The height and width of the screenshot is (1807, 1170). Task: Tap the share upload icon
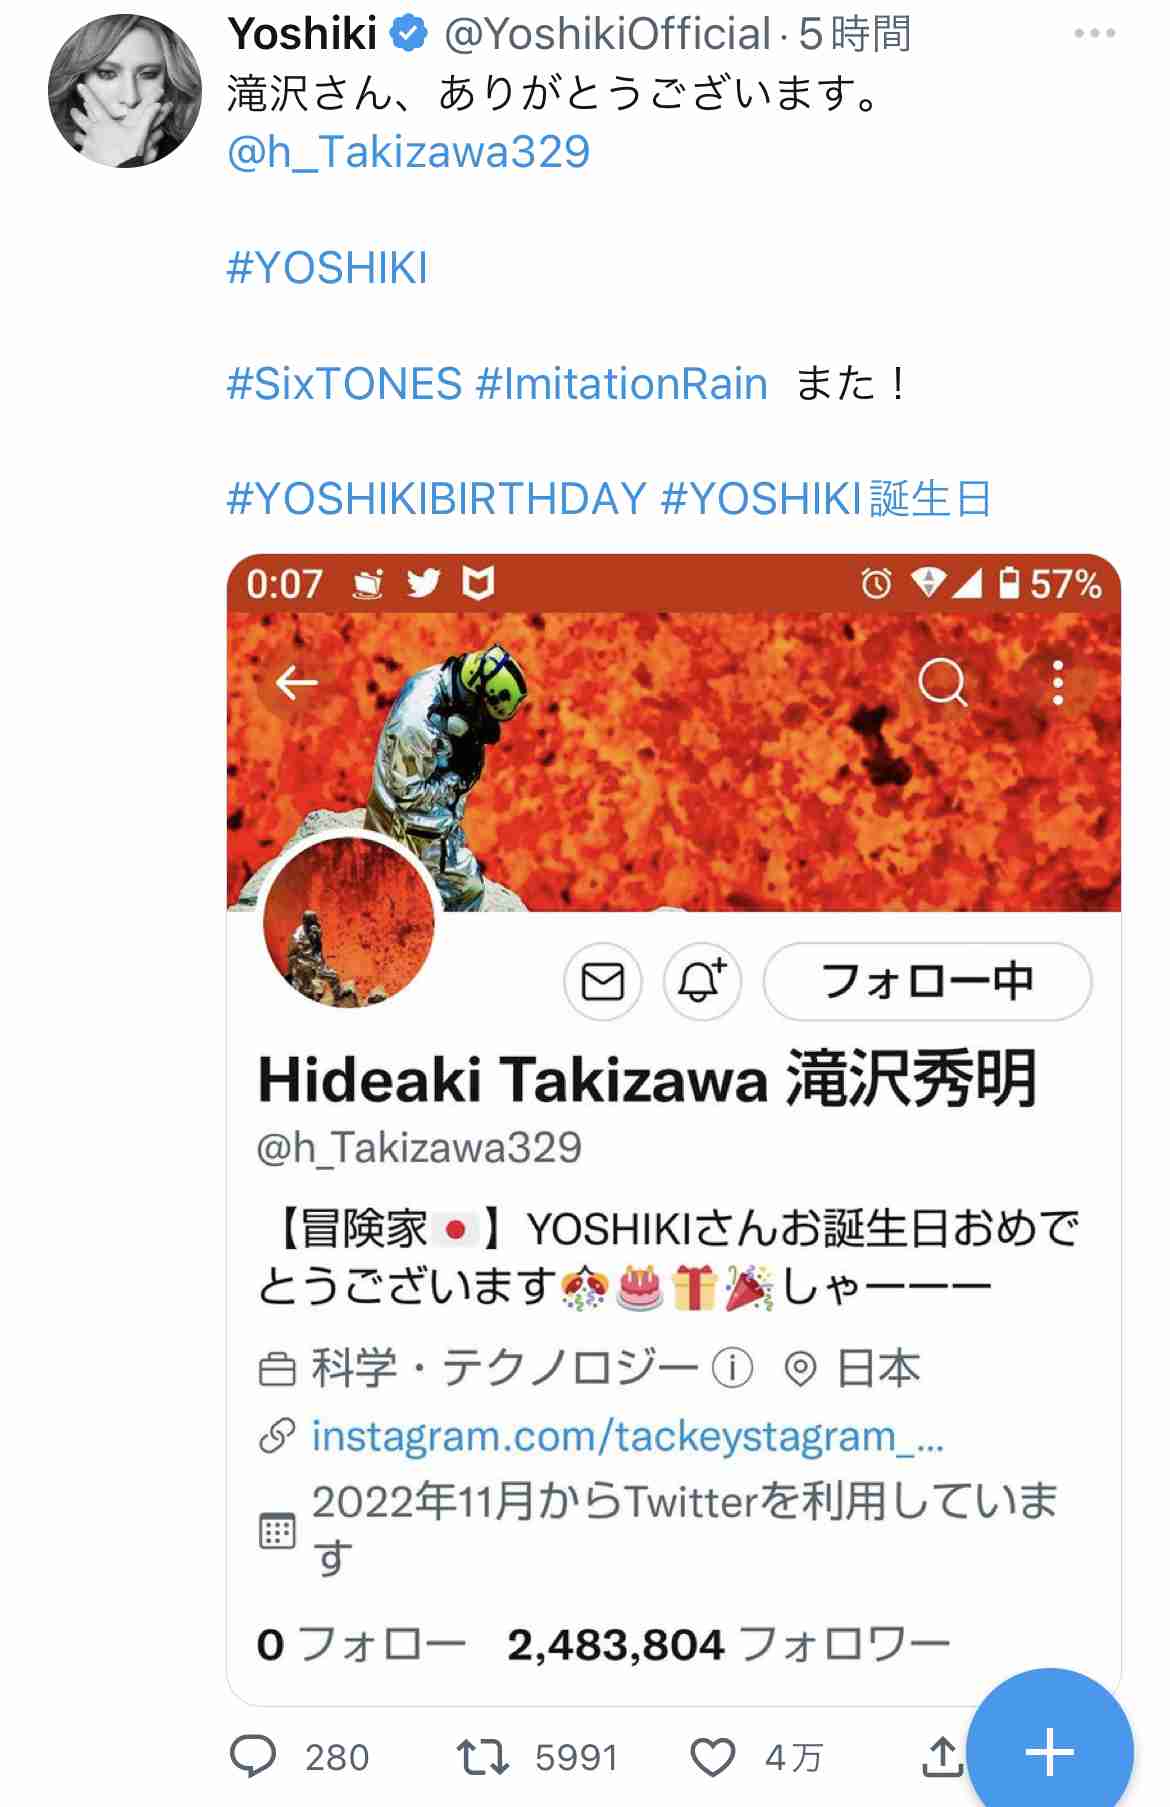click(x=942, y=1756)
